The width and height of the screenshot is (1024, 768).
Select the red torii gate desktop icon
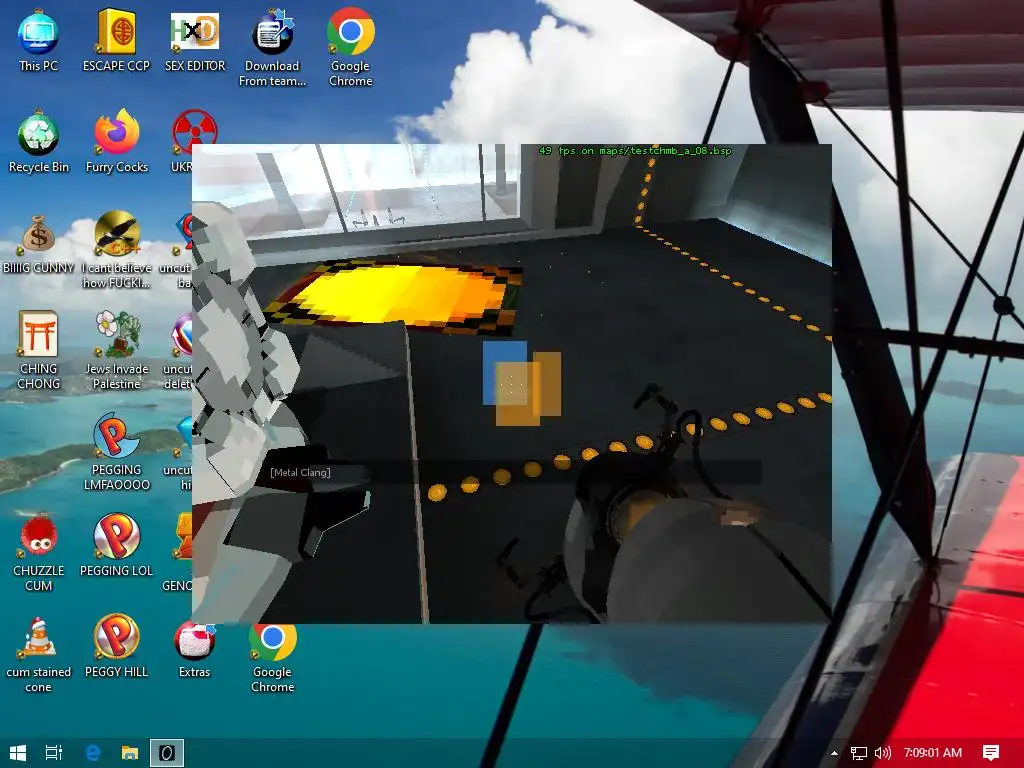coord(39,351)
